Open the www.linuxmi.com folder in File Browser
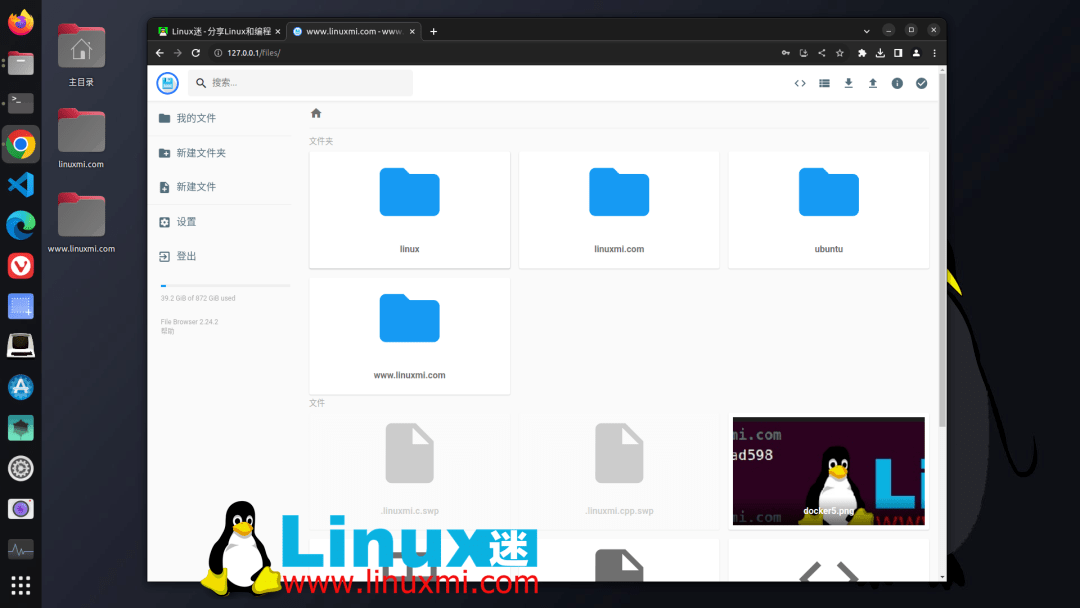The image size is (1080, 608). pyautogui.click(x=410, y=336)
